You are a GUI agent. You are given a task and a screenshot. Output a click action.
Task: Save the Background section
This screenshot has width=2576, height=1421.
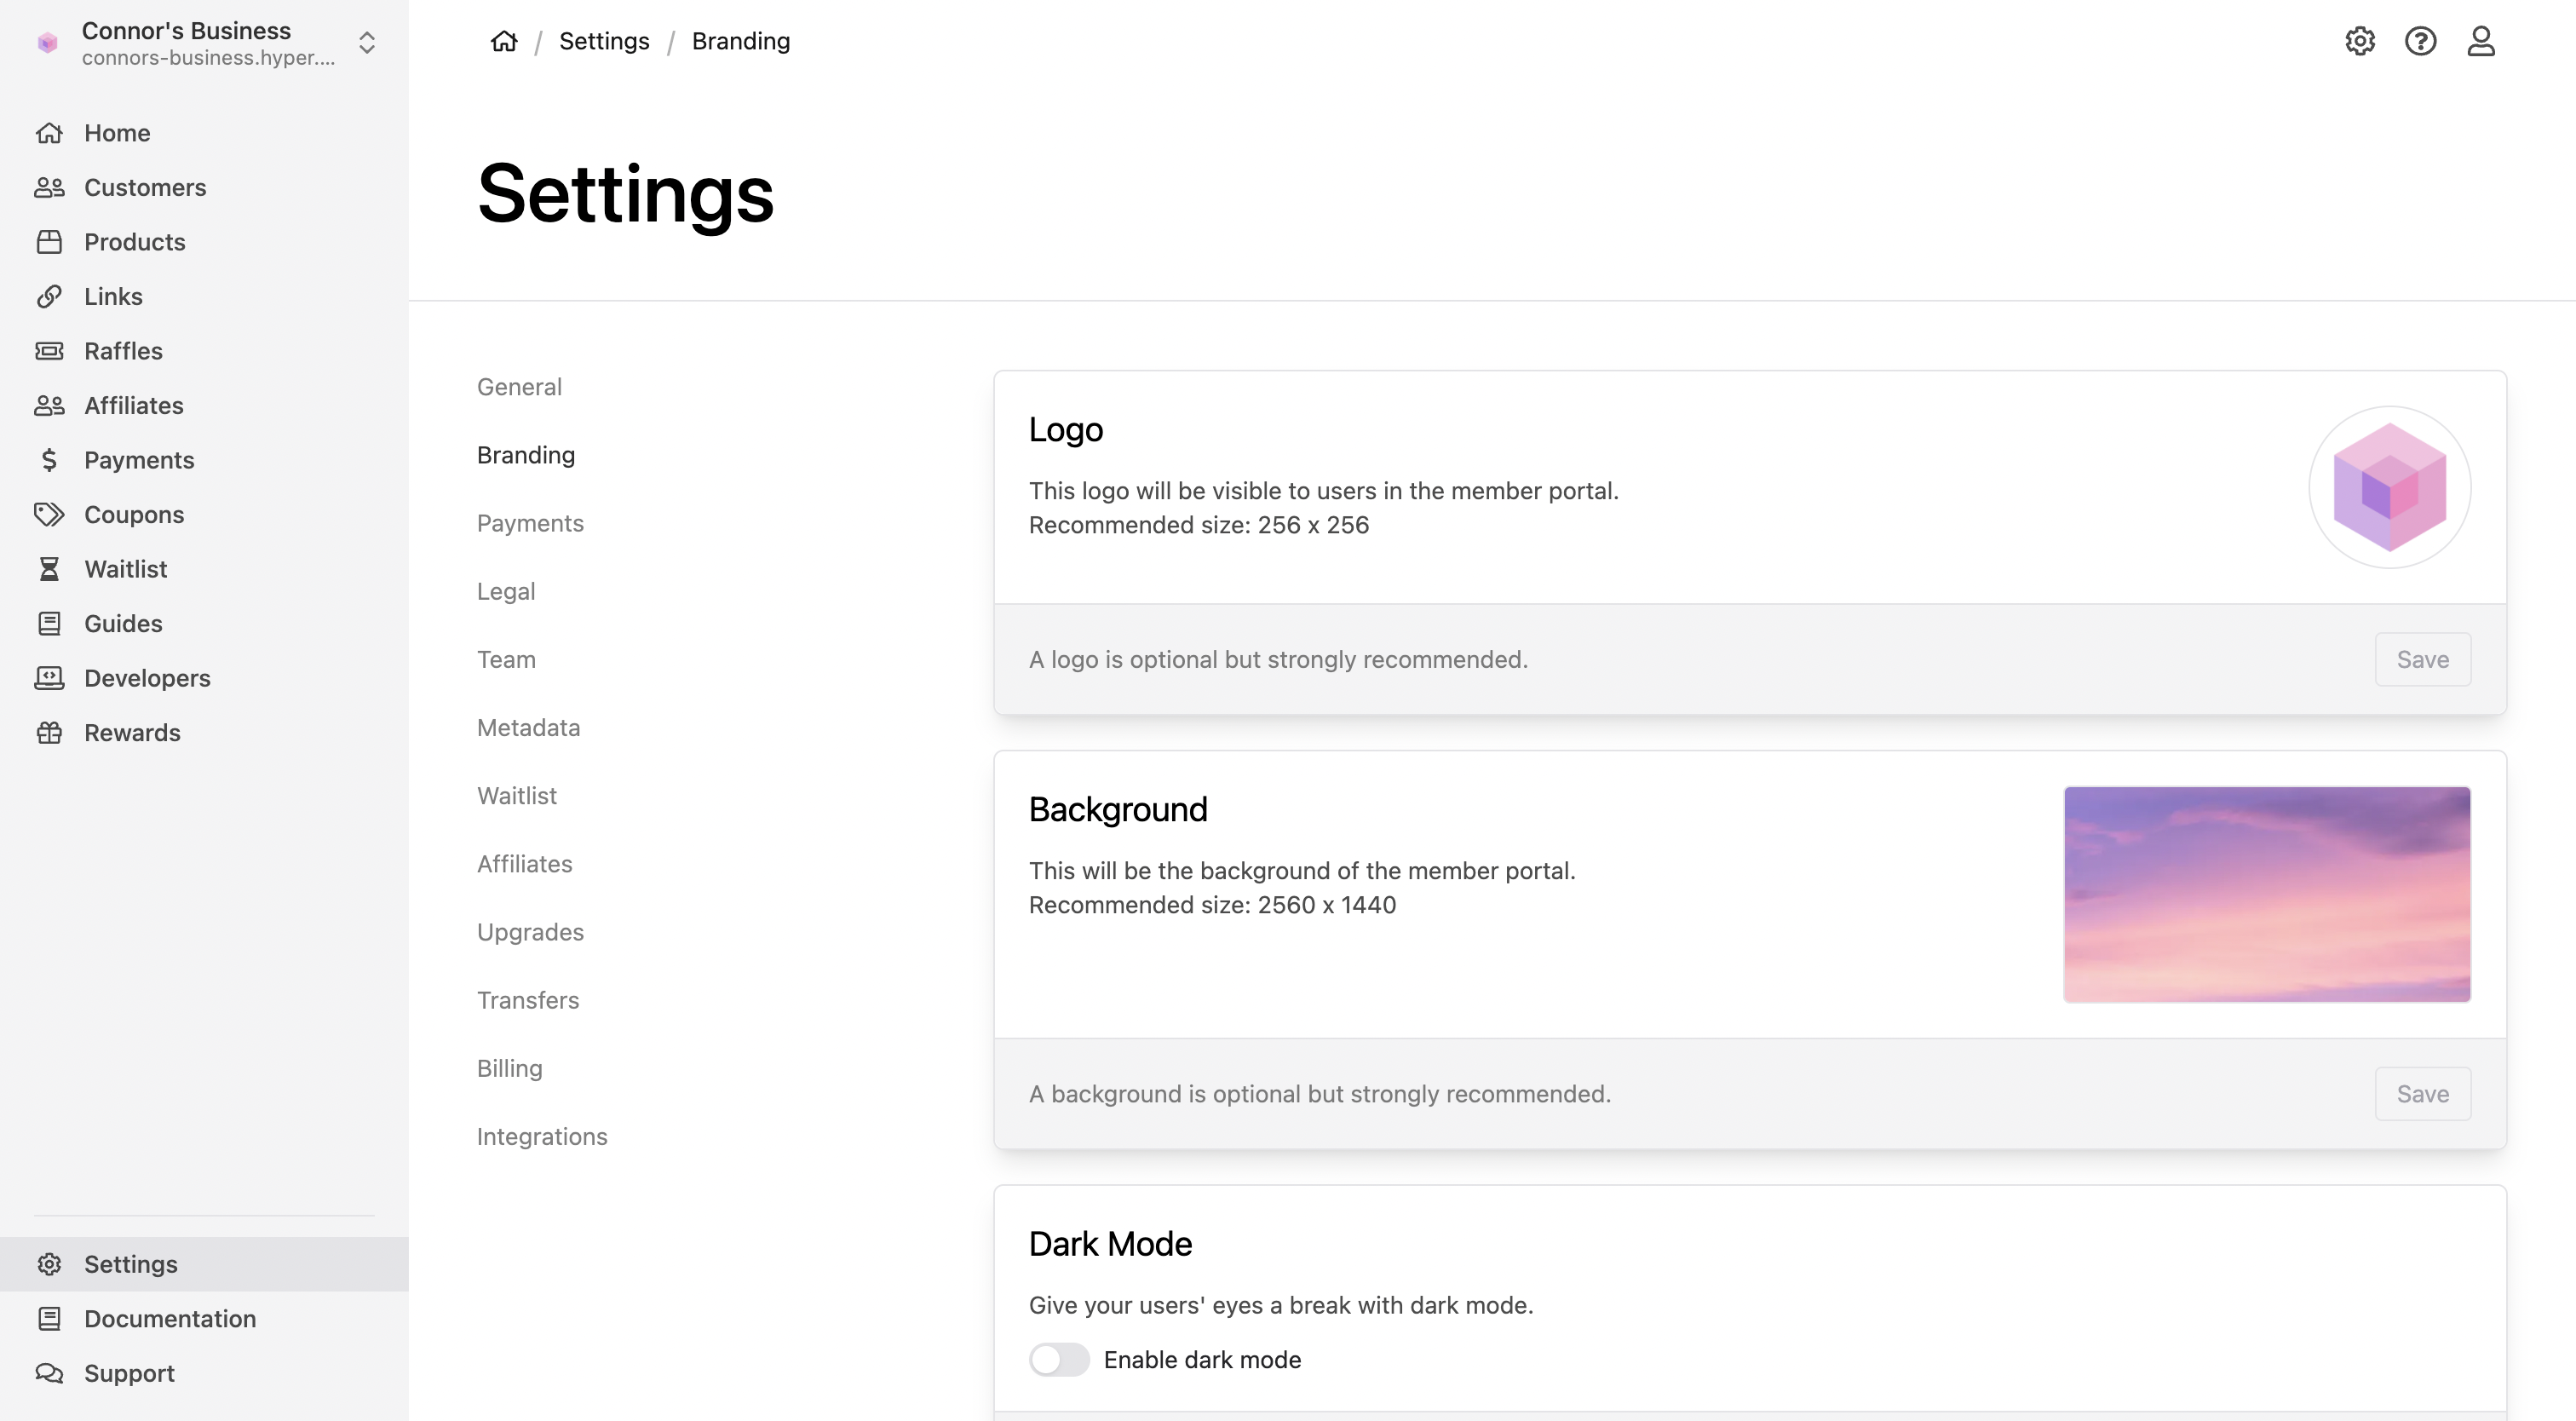(2422, 1093)
